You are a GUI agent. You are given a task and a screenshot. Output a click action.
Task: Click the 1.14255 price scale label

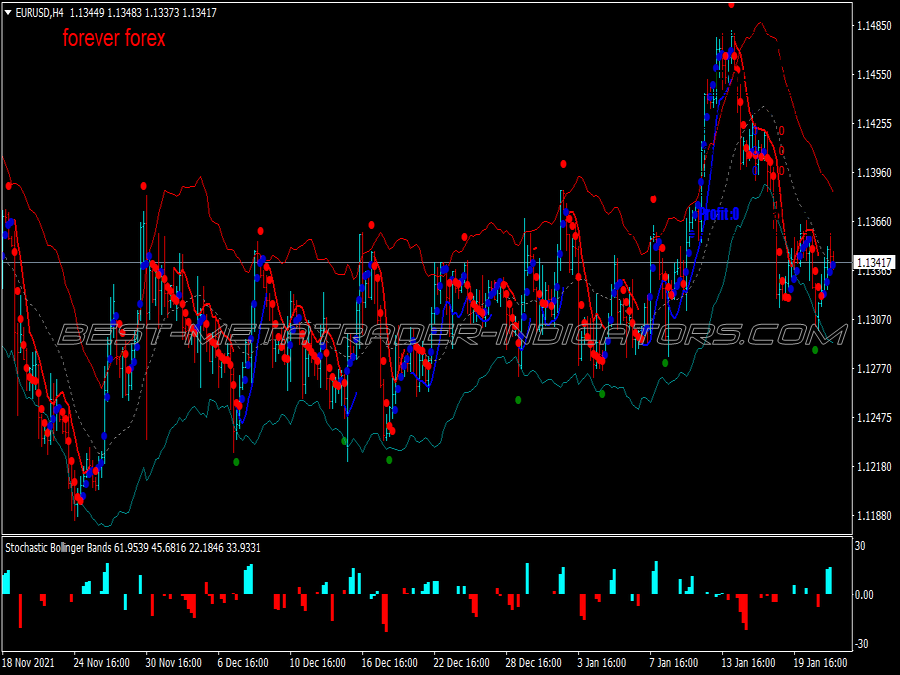(874, 123)
